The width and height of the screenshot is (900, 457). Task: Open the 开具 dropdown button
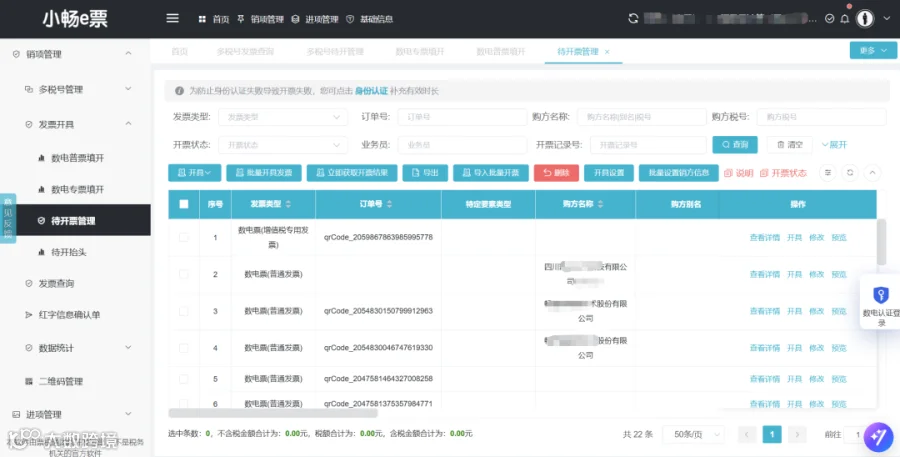coord(195,173)
